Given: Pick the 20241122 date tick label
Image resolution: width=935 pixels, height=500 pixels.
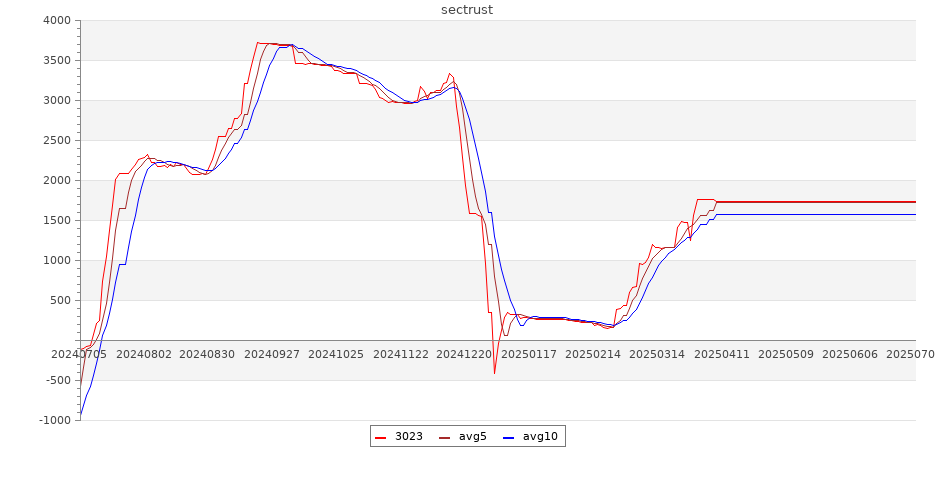Looking at the screenshot, I should tap(400, 354).
